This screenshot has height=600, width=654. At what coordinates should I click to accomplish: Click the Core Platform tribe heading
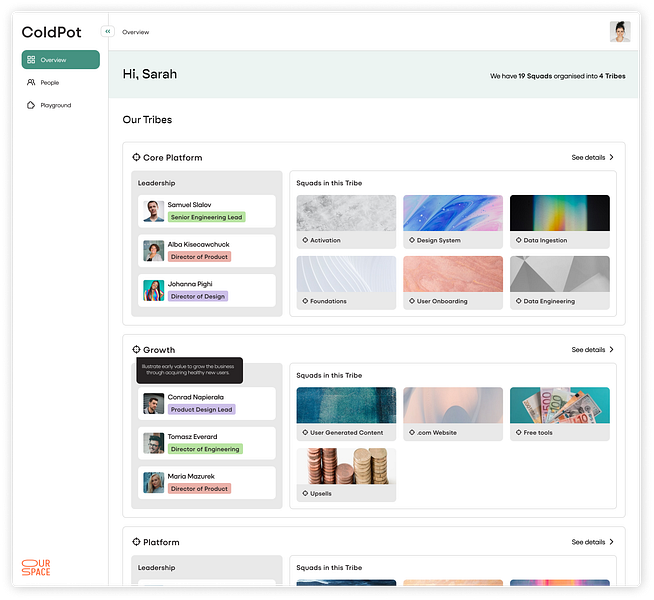tap(173, 158)
